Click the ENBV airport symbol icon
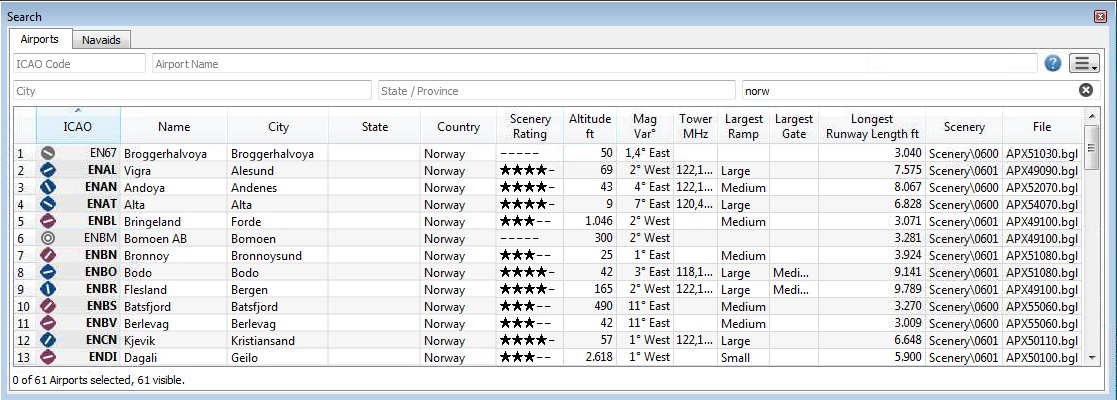 48,323
